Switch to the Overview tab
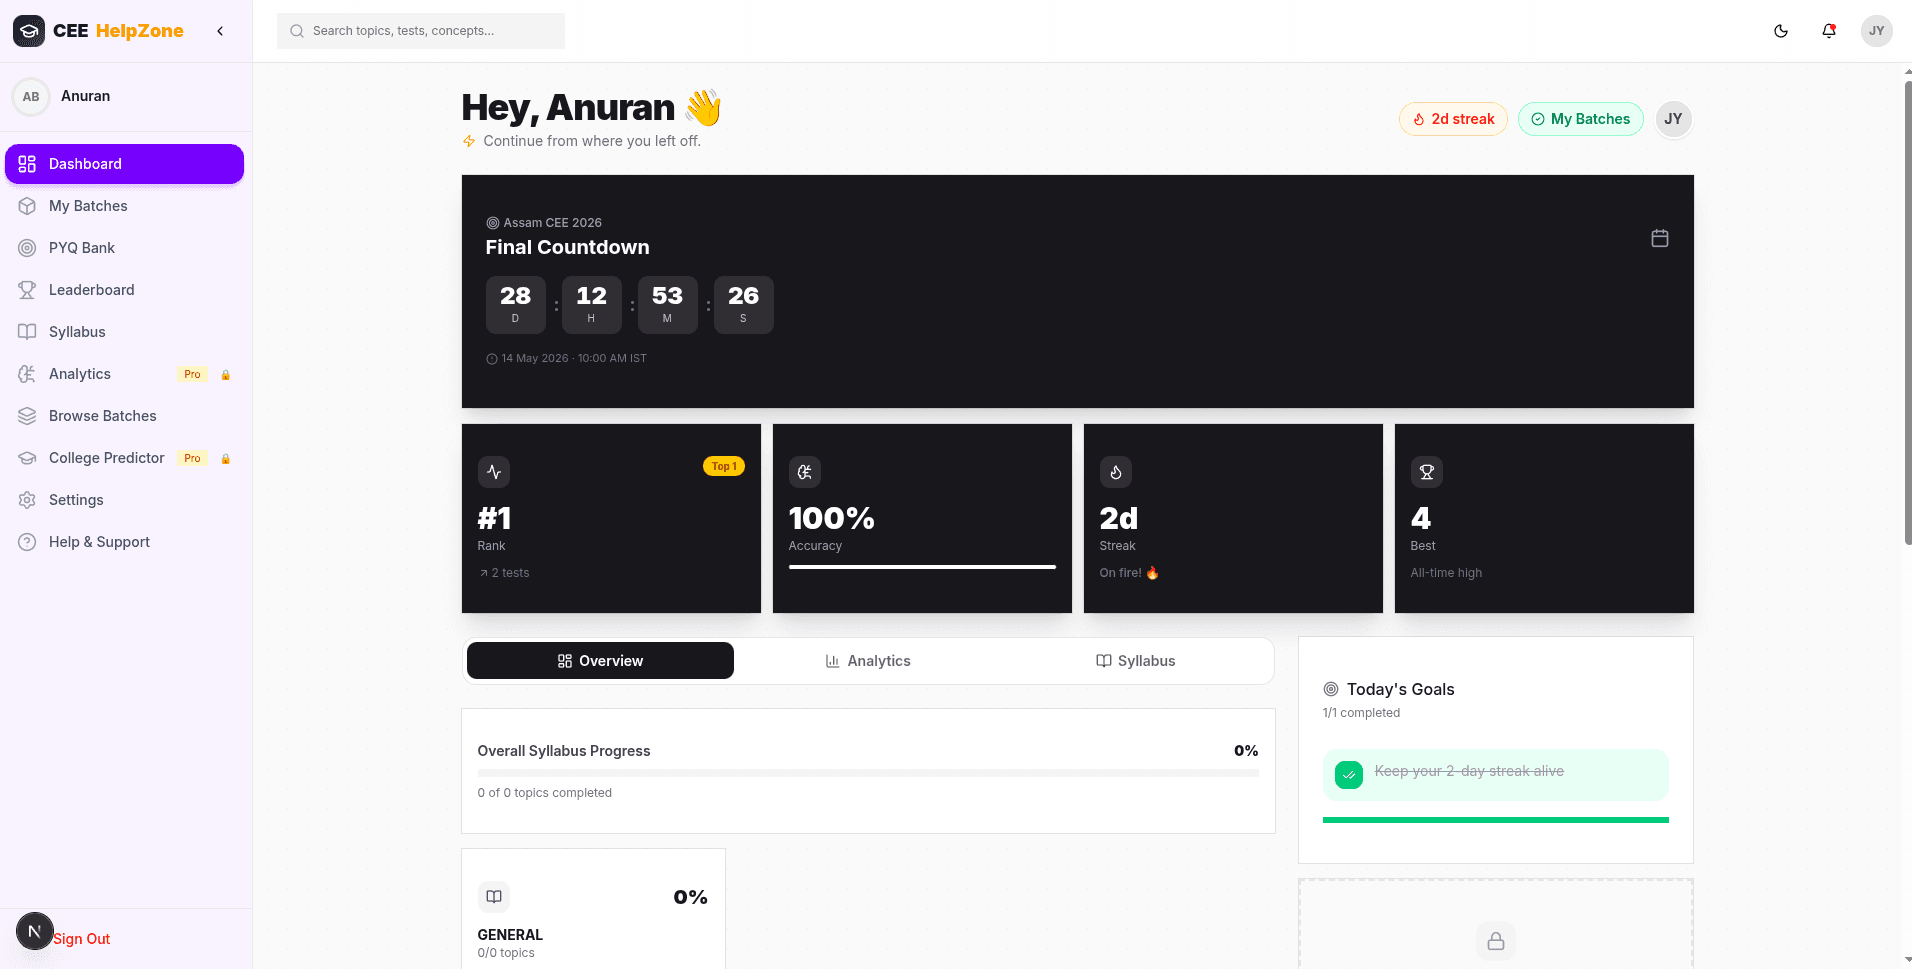Image resolution: width=1912 pixels, height=969 pixels. tap(600, 661)
